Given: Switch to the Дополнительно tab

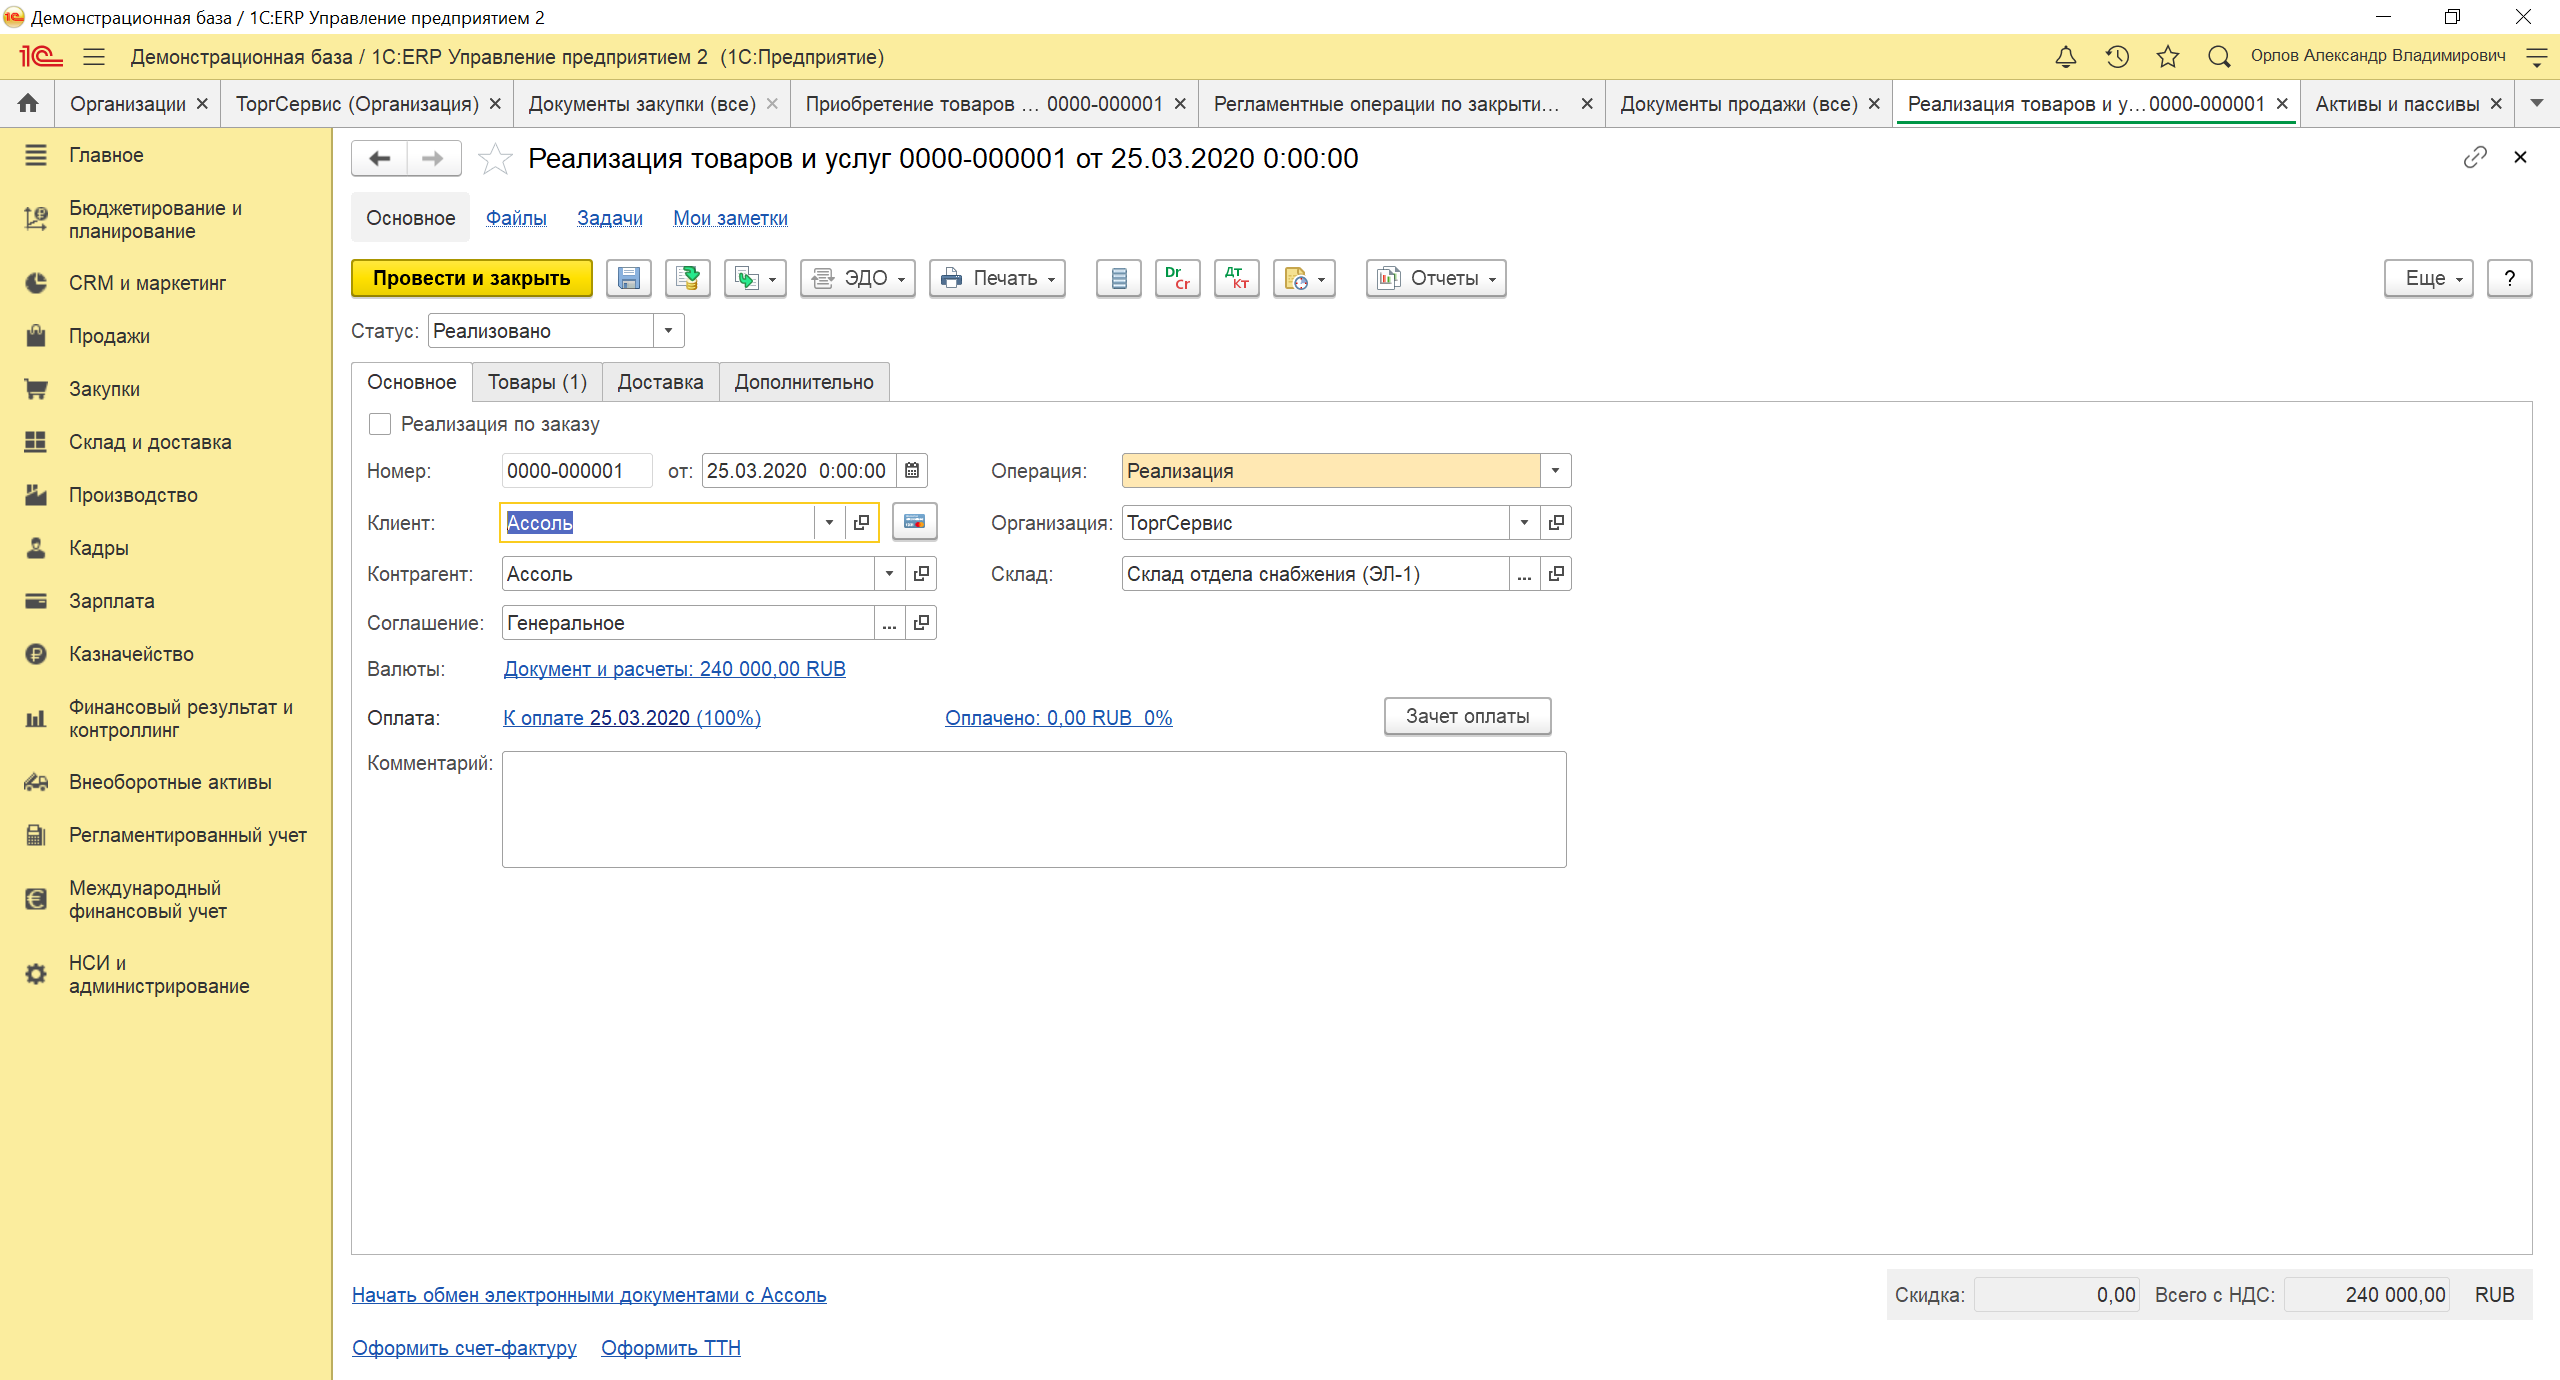Looking at the screenshot, I should click(804, 382).
